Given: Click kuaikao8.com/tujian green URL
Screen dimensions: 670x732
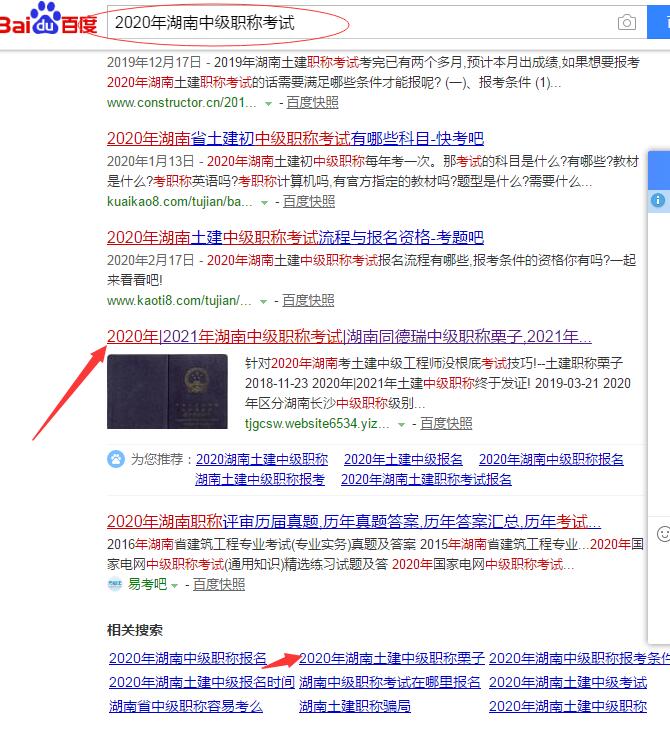Looking at the screenshot, I should [x=180, y=201].
